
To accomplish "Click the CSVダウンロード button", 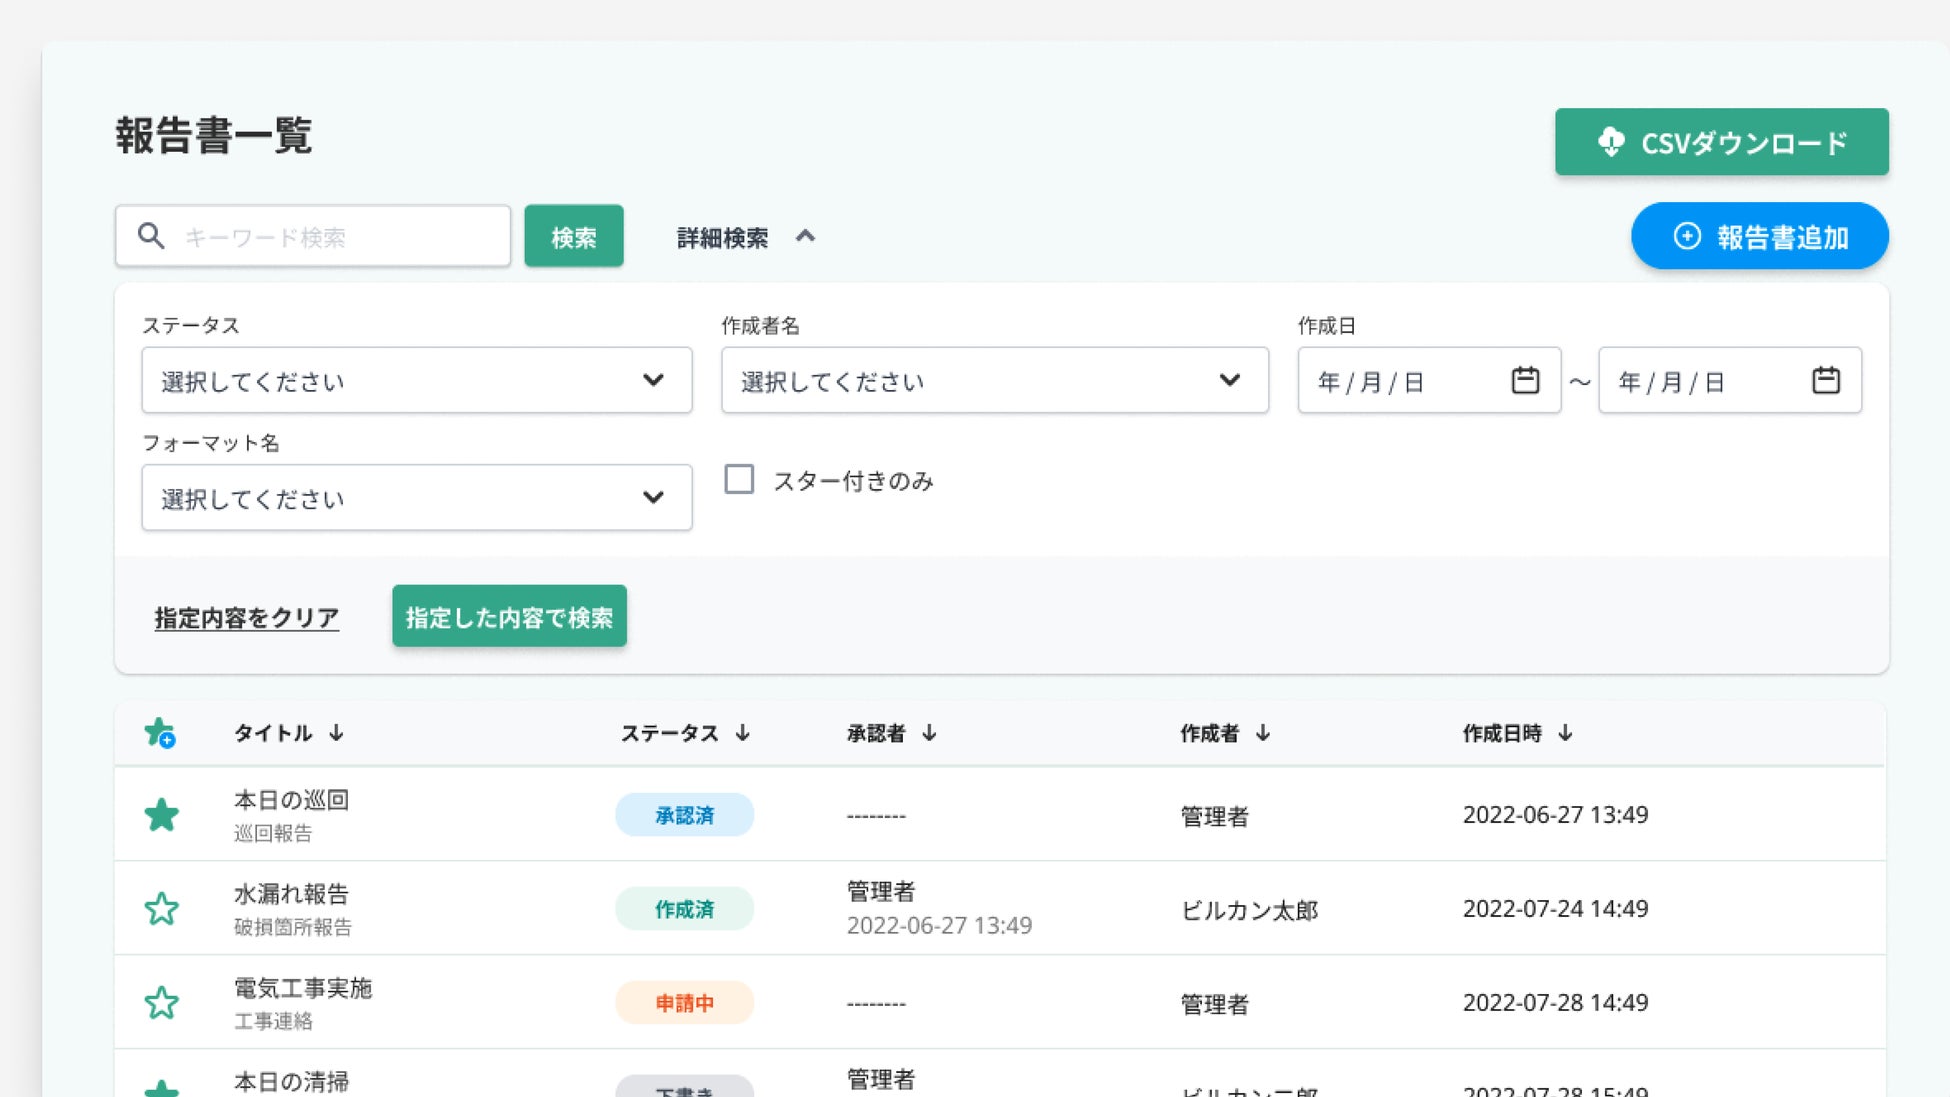I will [1721, 142].
